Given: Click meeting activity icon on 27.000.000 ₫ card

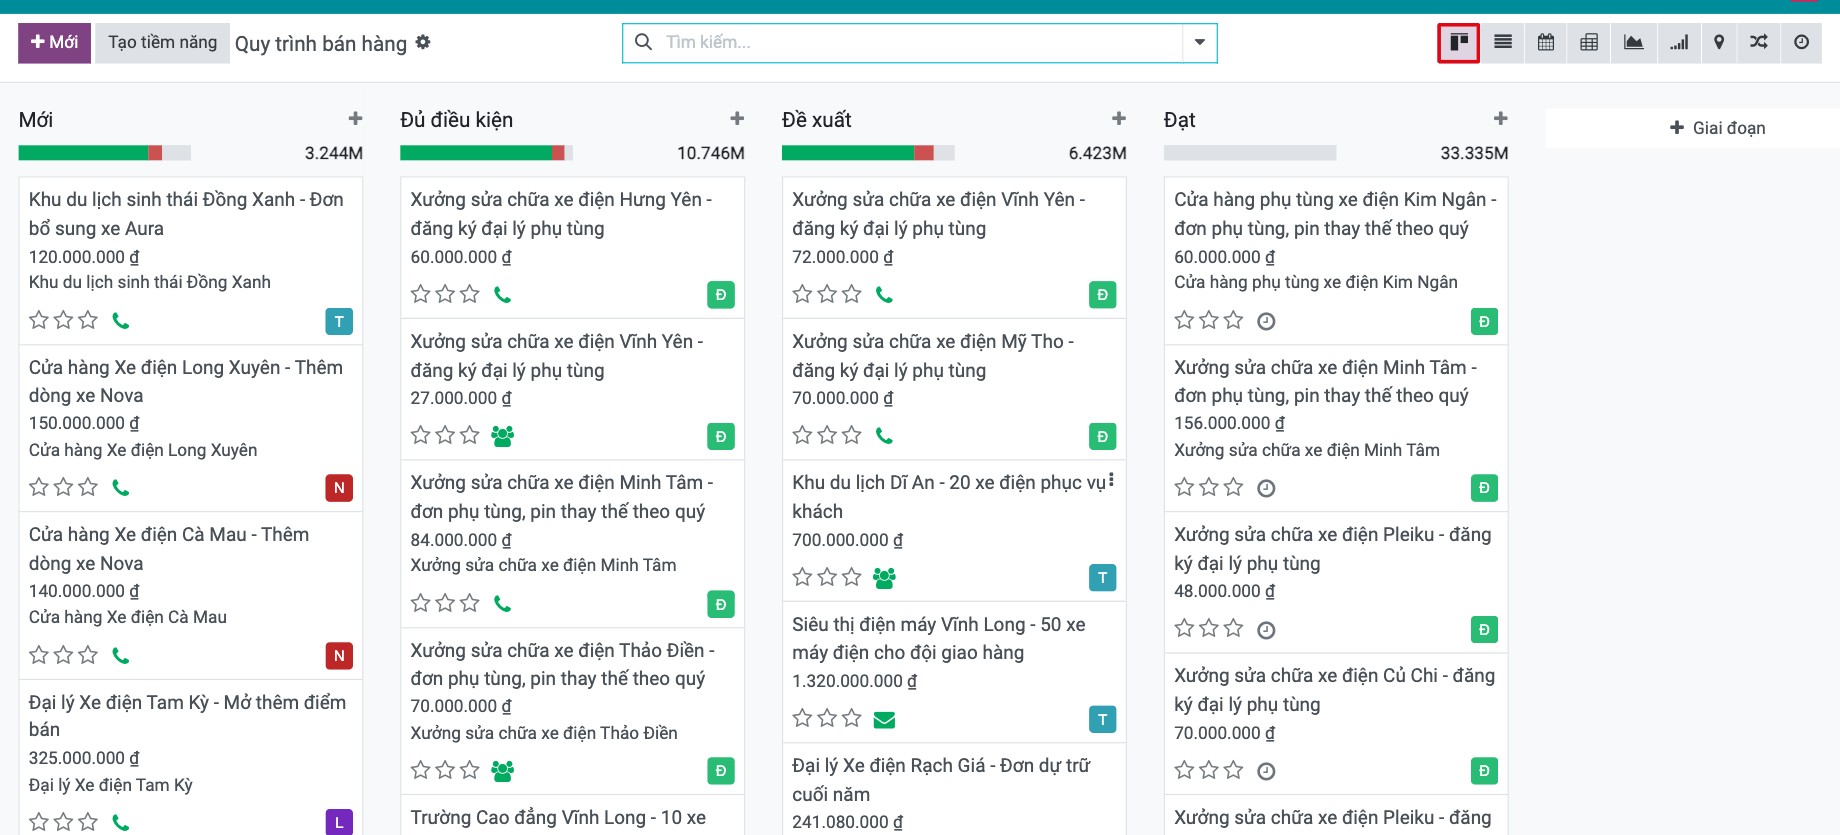Looking at the screenshot, I should 503,436.
